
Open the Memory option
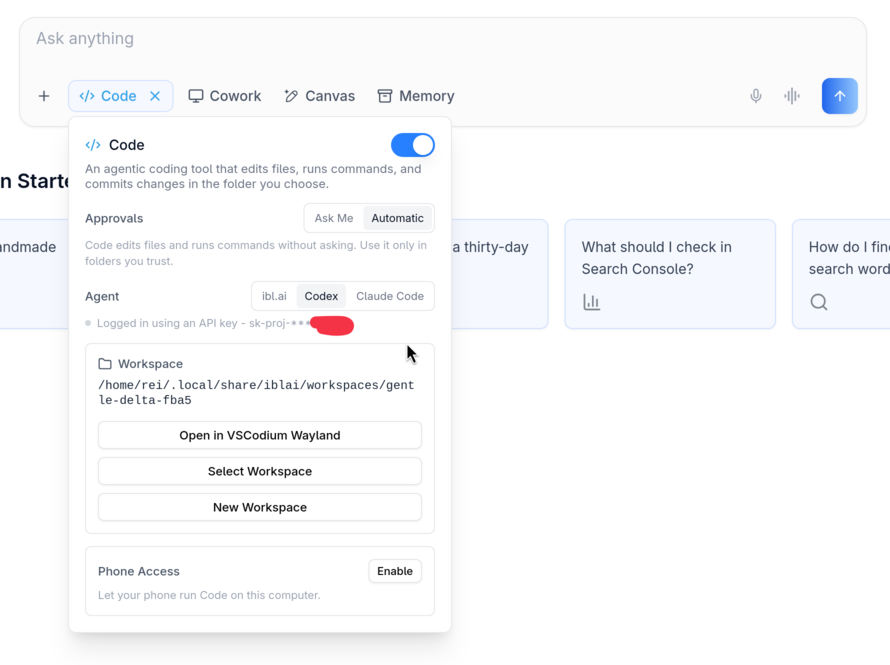click(416, 96)
